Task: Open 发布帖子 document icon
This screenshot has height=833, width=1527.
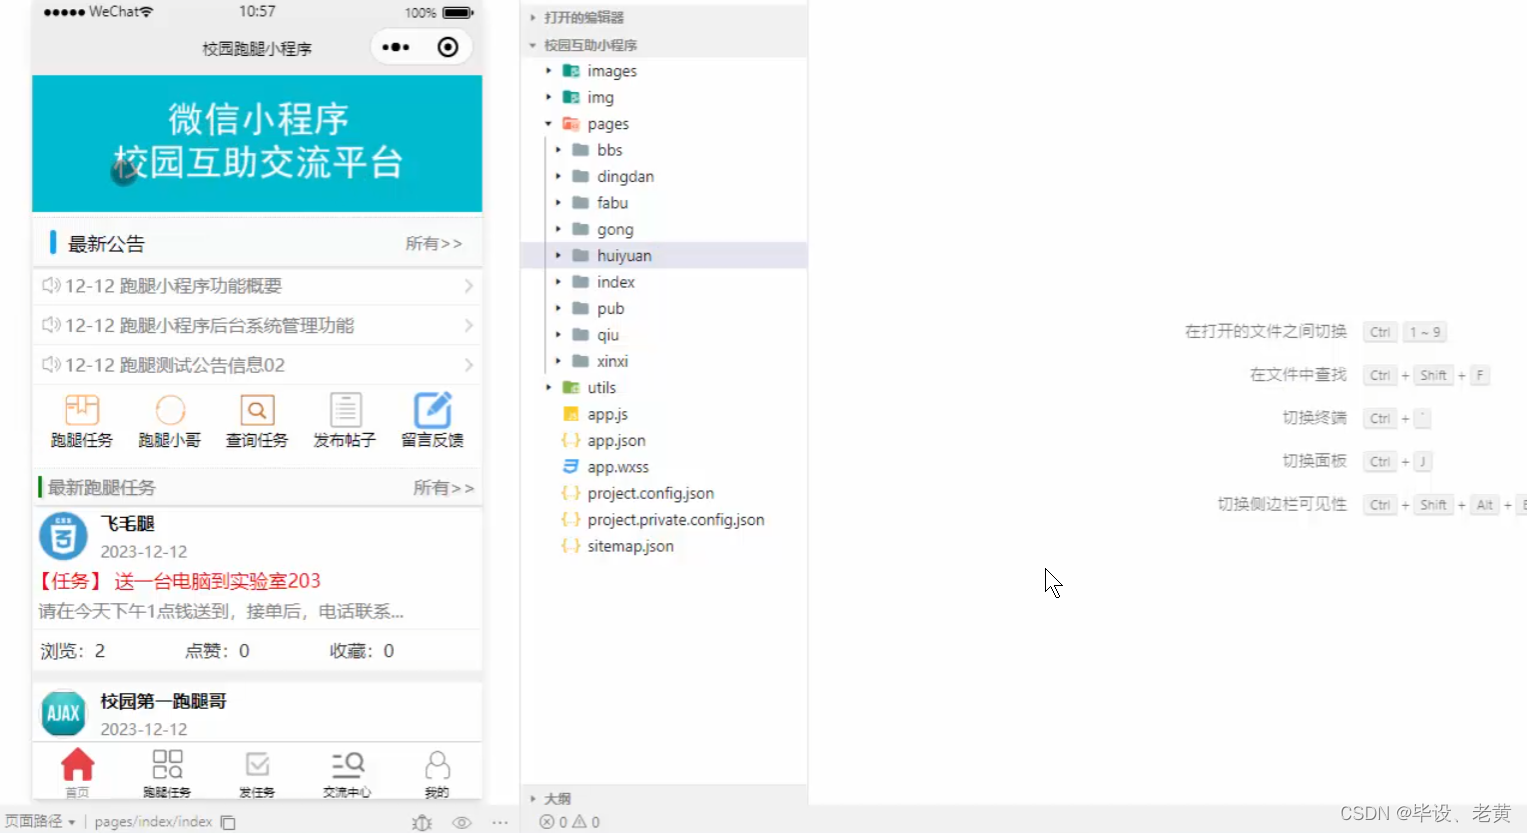Action: pyautogui.click(x=345, y=409)
